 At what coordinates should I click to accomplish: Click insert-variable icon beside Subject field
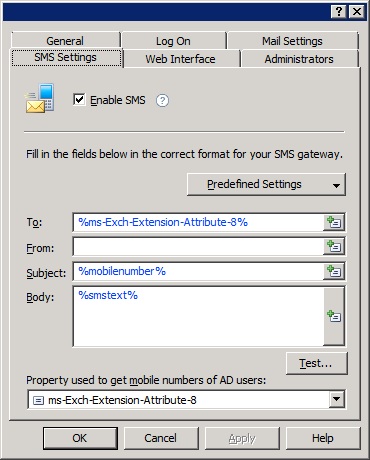[x=334, y=271]
